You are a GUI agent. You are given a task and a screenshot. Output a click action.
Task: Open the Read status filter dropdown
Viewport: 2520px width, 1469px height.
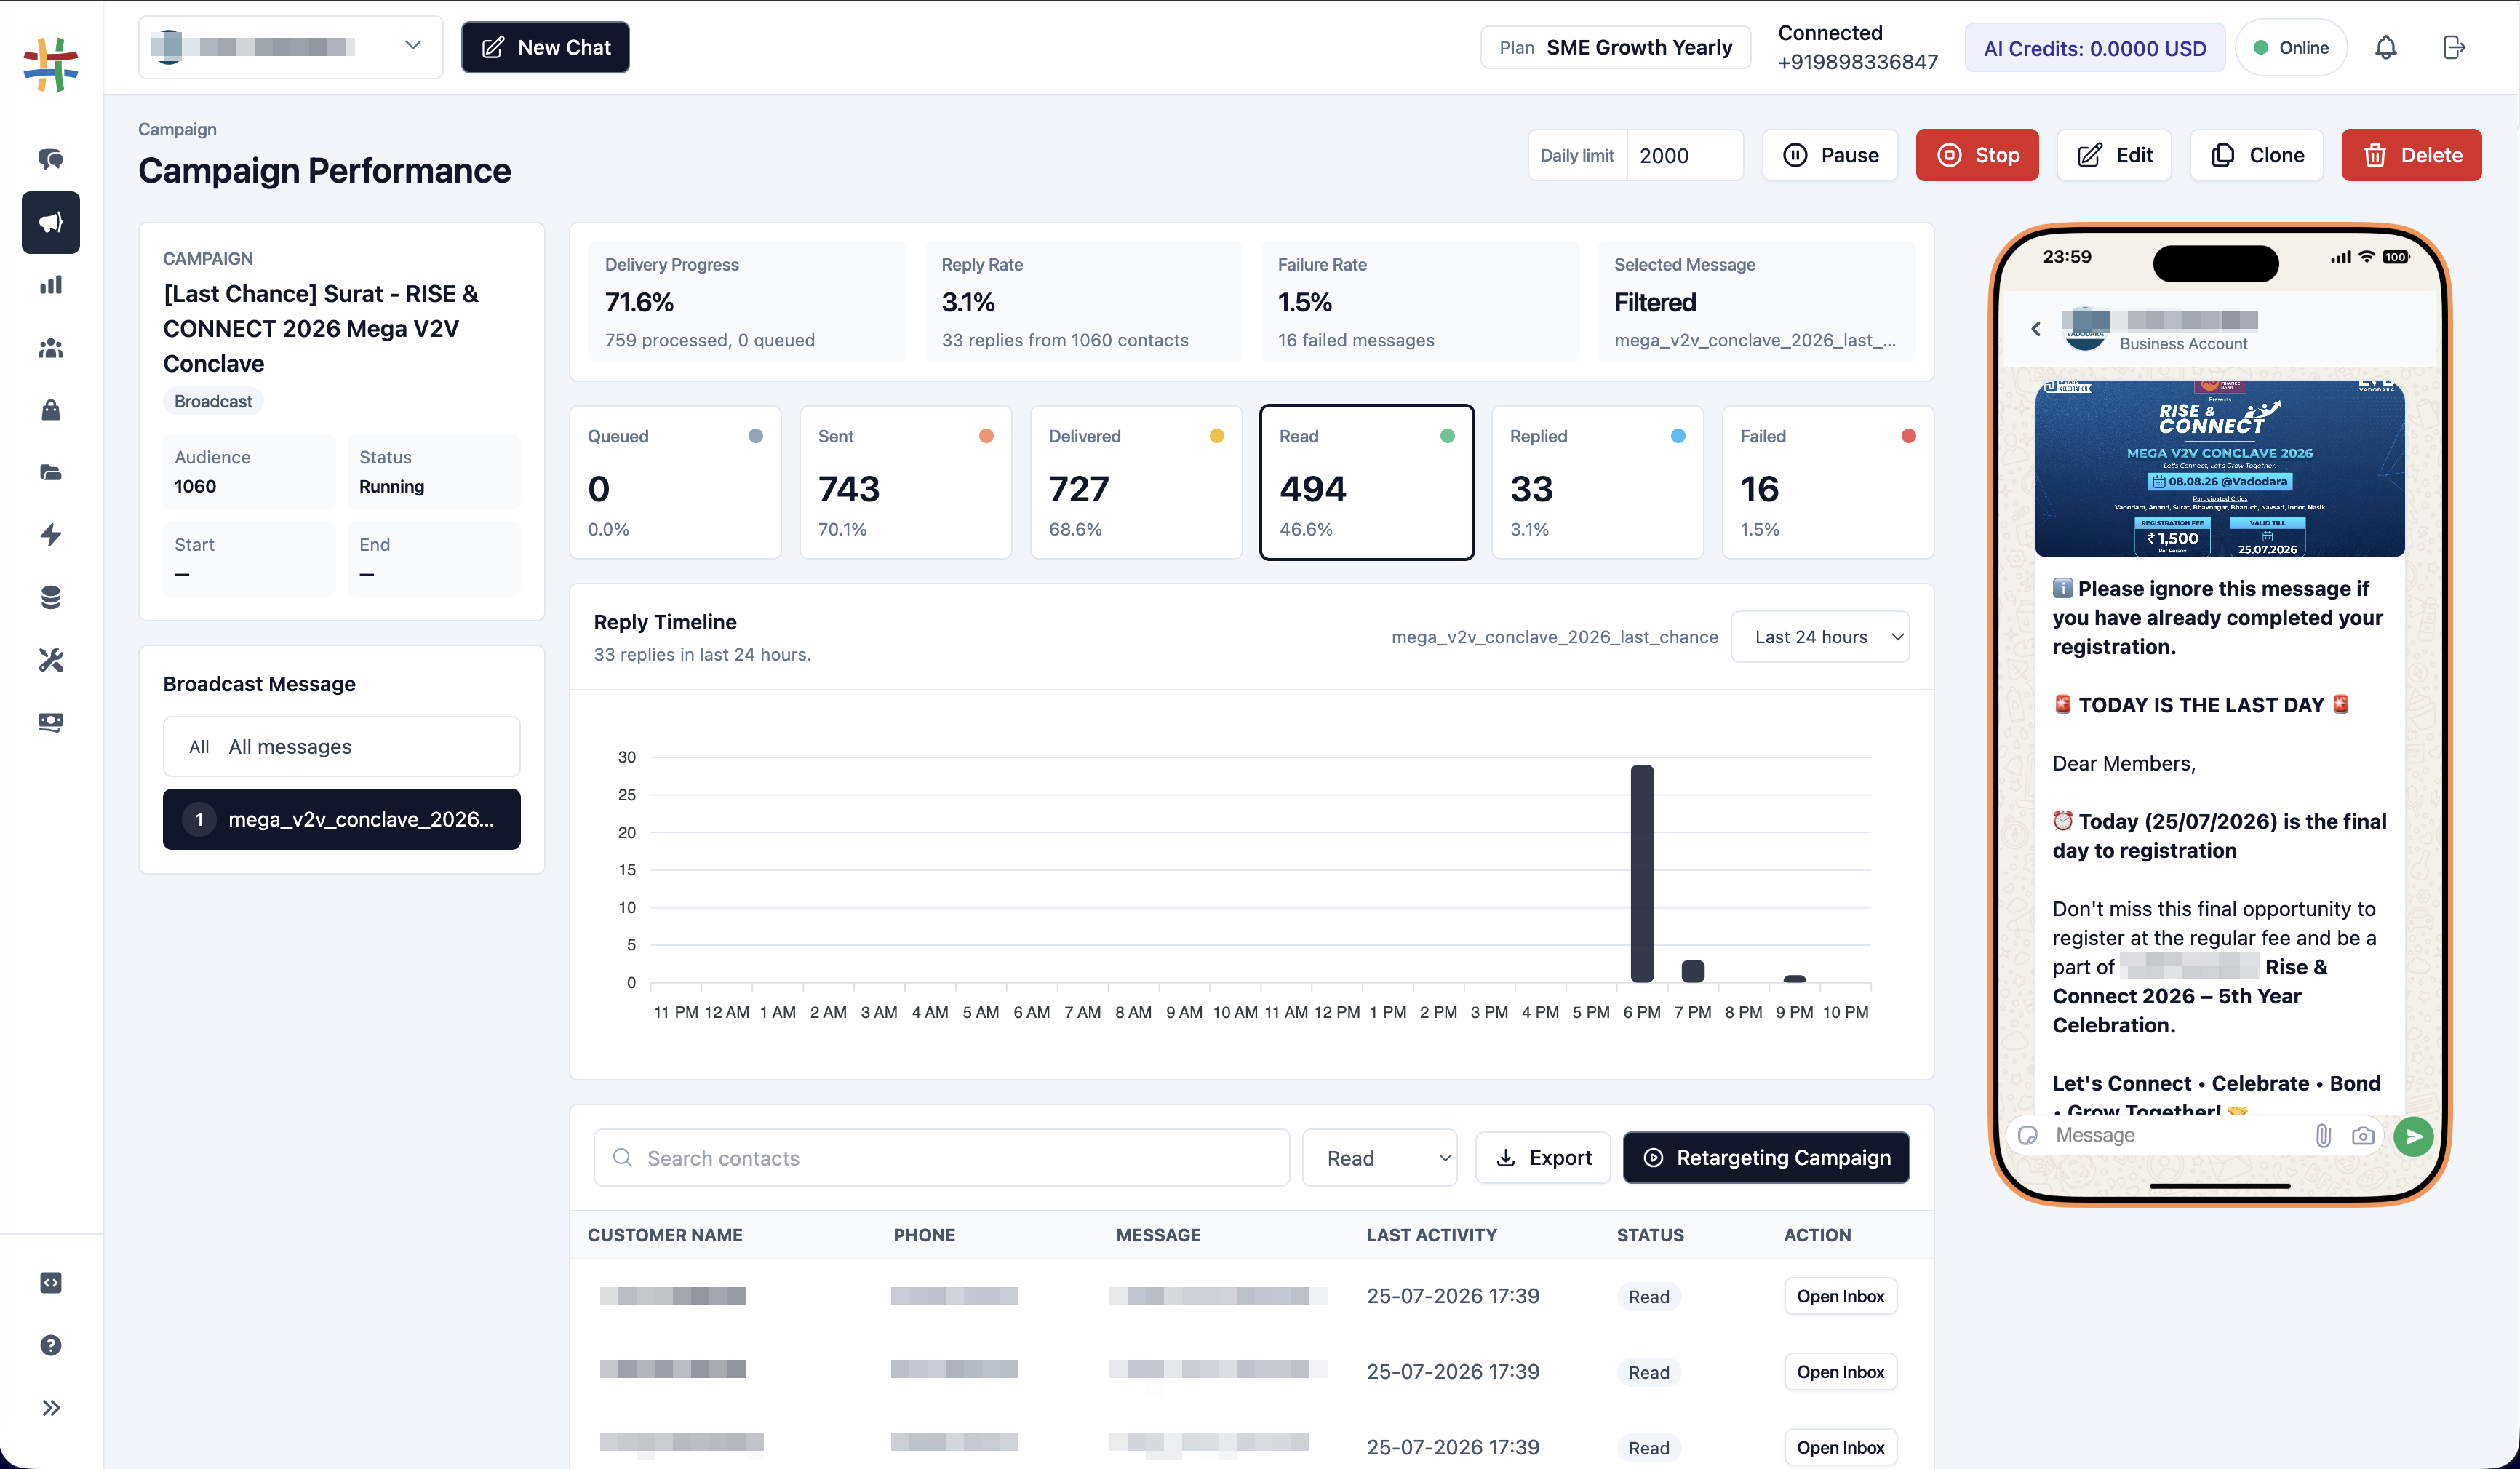[x=1380, y=1158]
